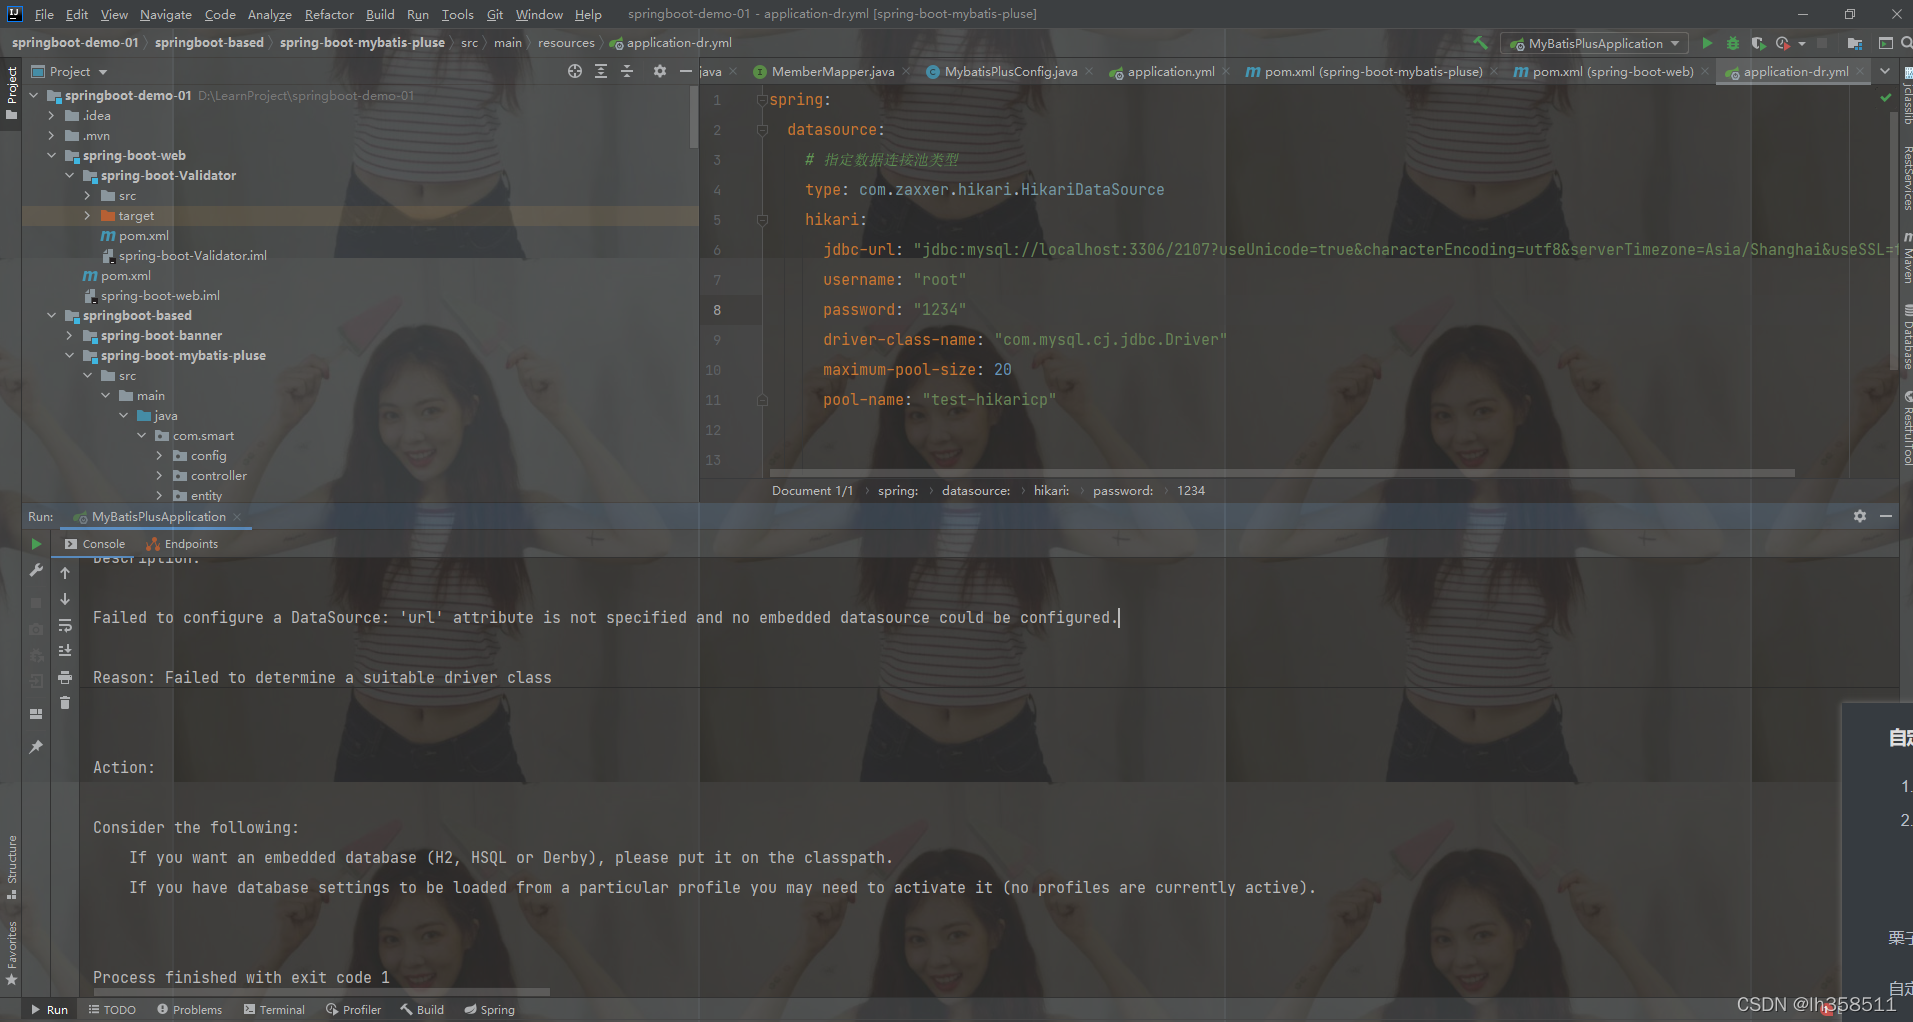This screenshot has width=1913, height=1022.
Task: Open the Navigate menu
Action: [x=165, y=14]
